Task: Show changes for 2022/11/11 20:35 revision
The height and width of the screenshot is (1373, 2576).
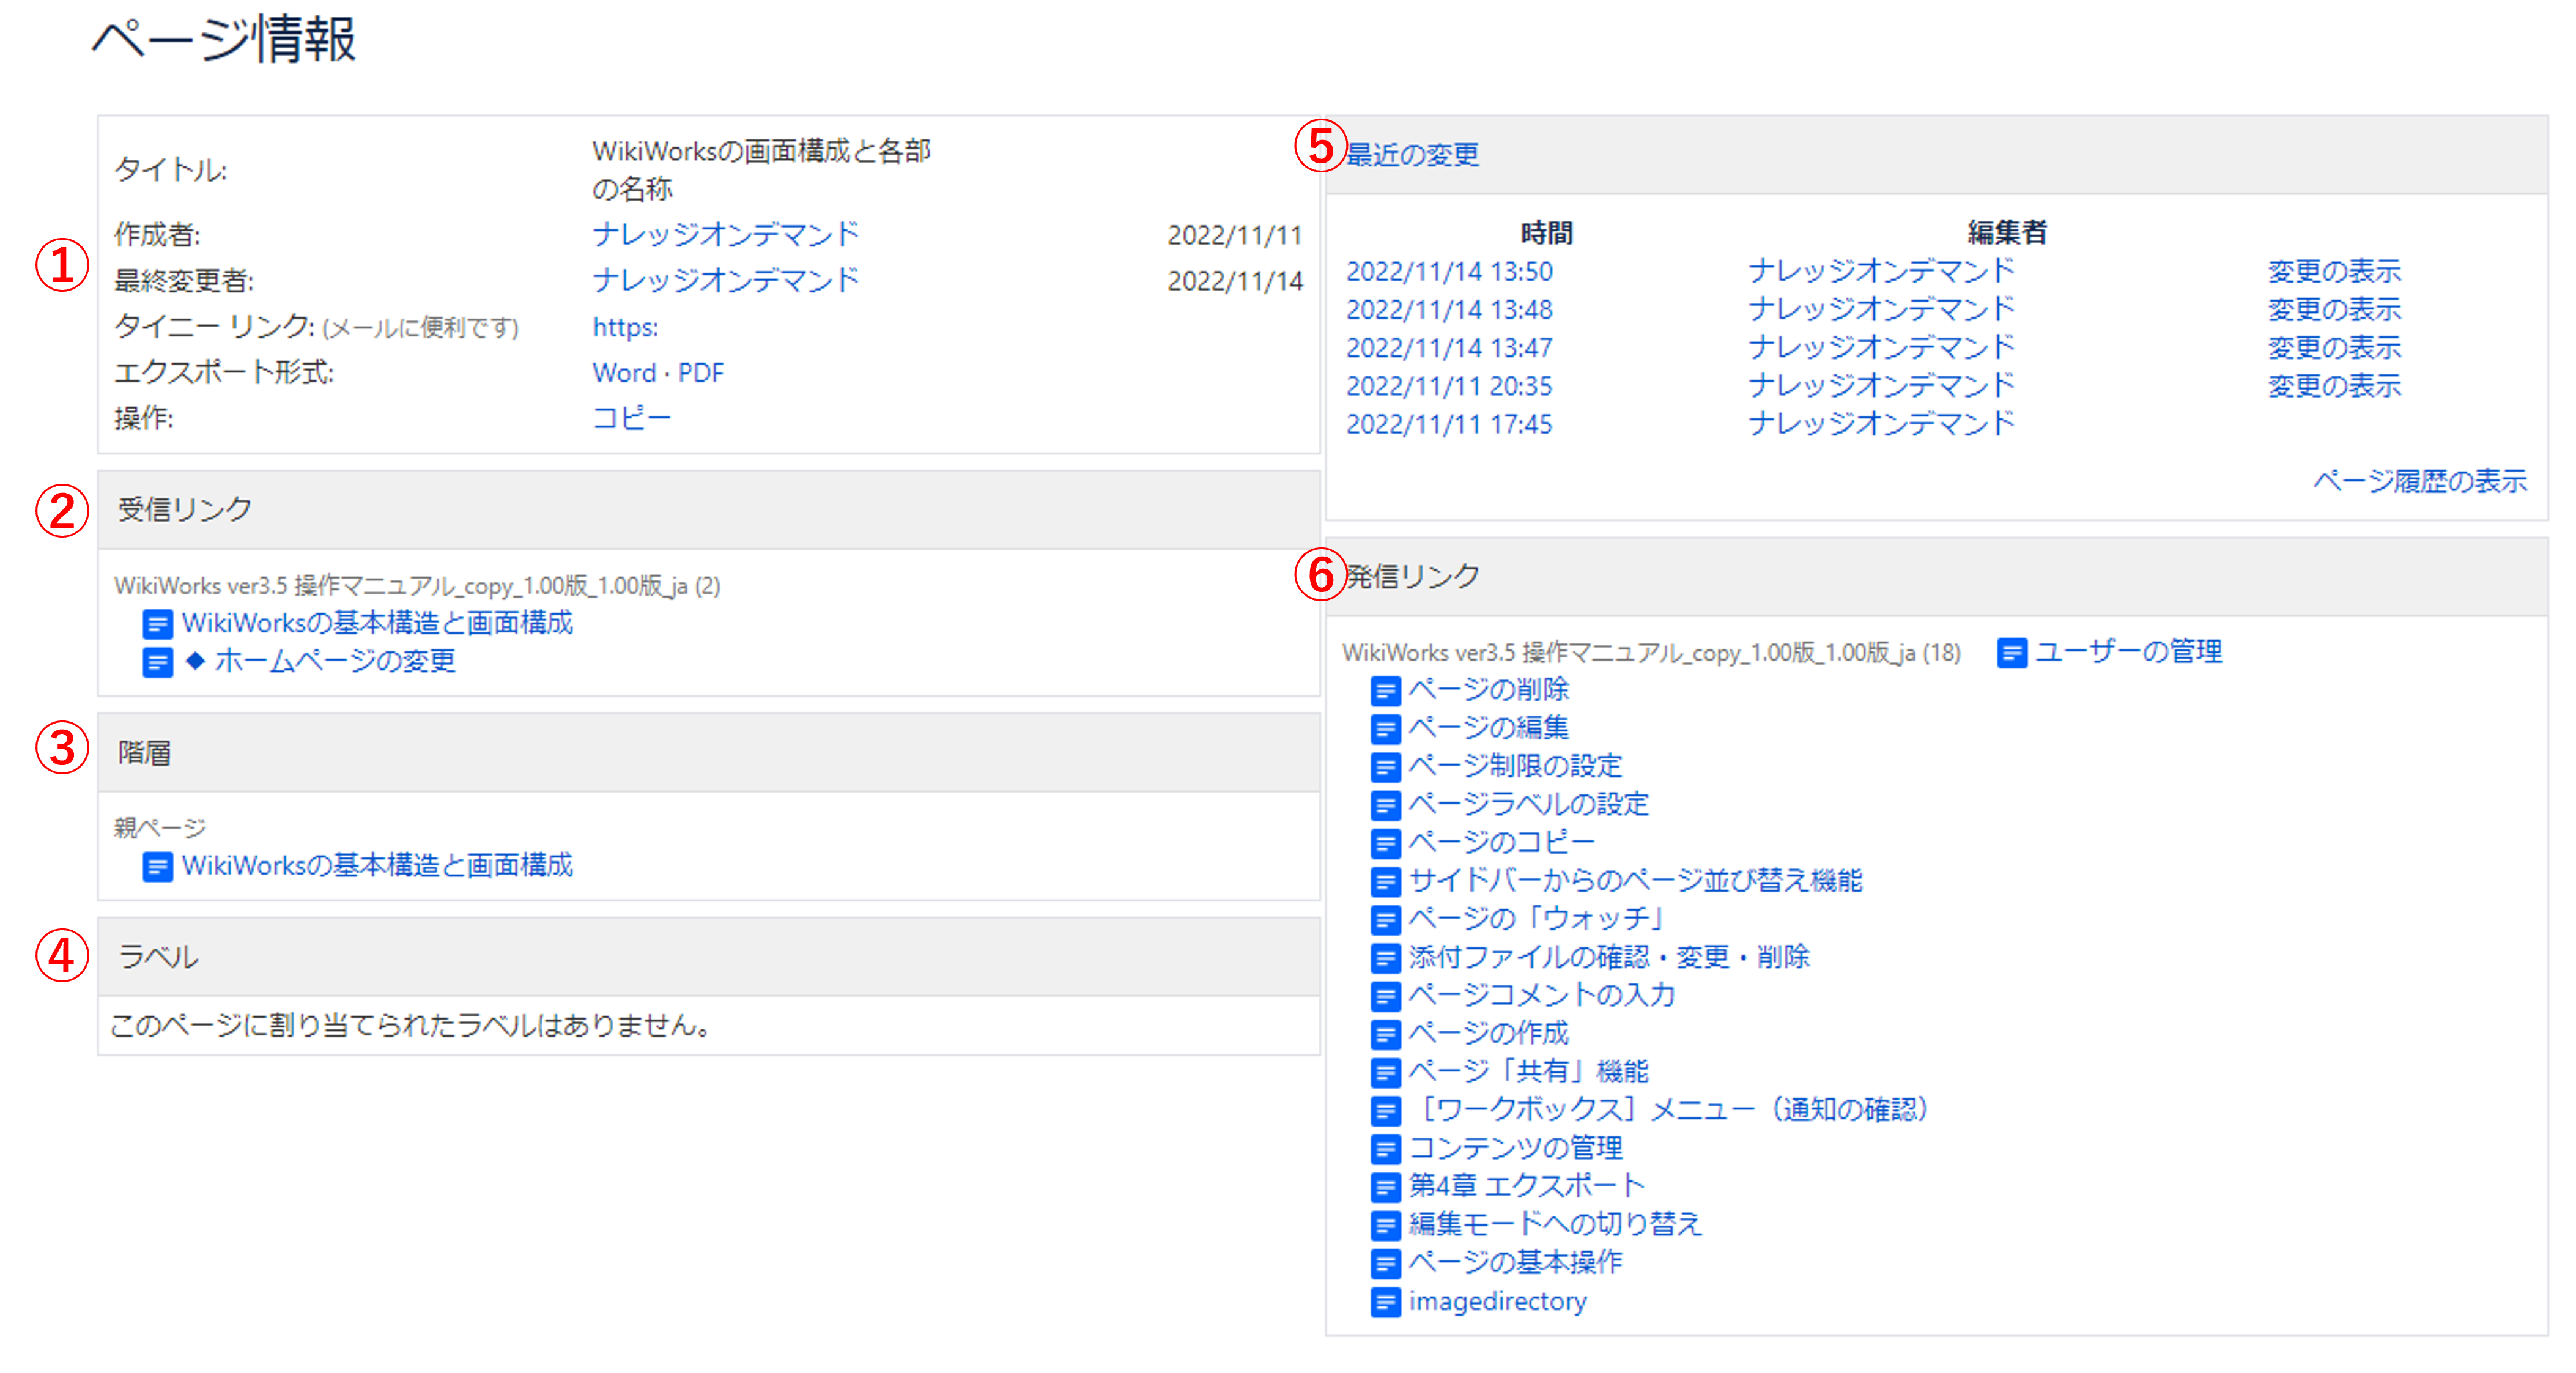Action: (2334, 385)
